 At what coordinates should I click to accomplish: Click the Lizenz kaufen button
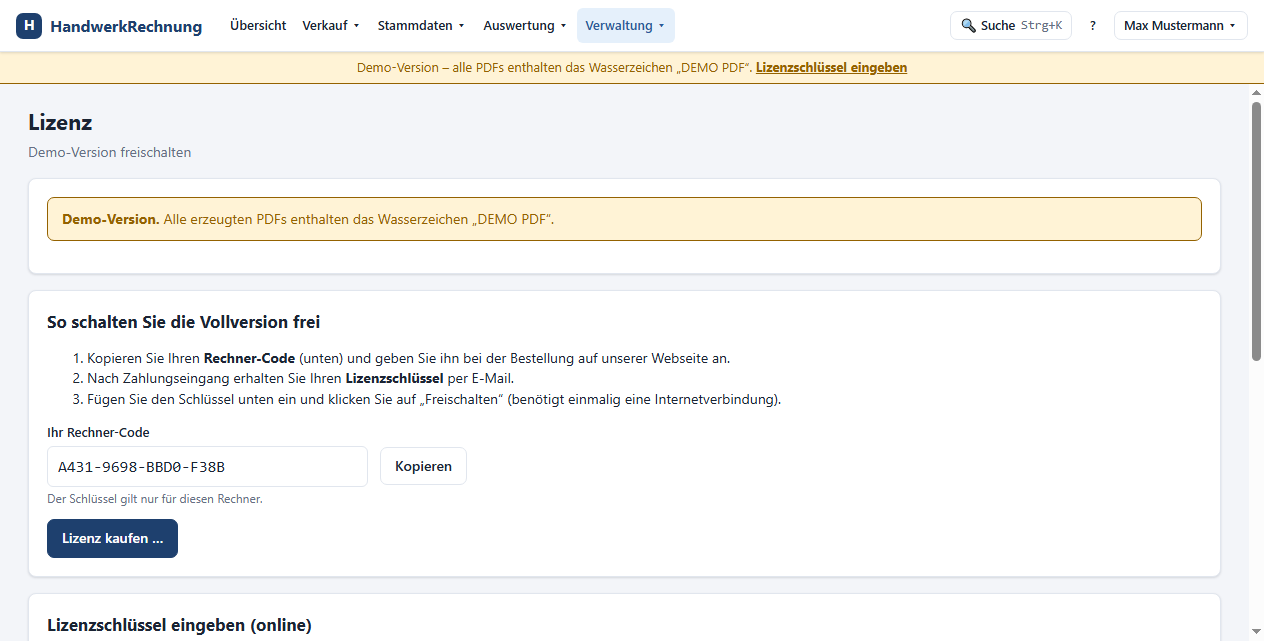112,538
